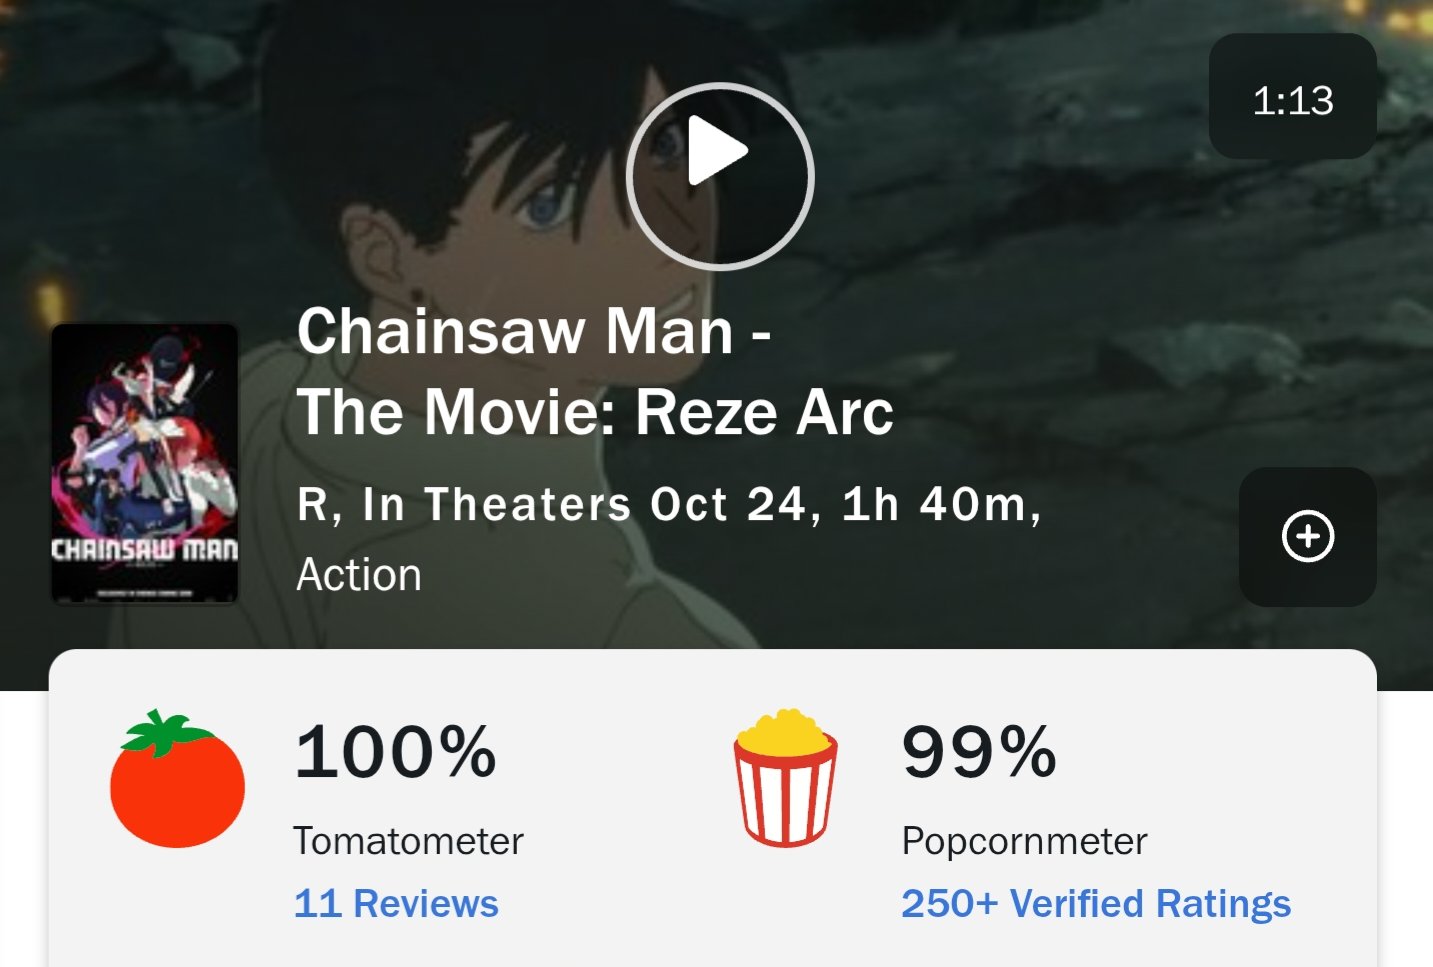Click the 1:13 trailer duration badge

1292,98
